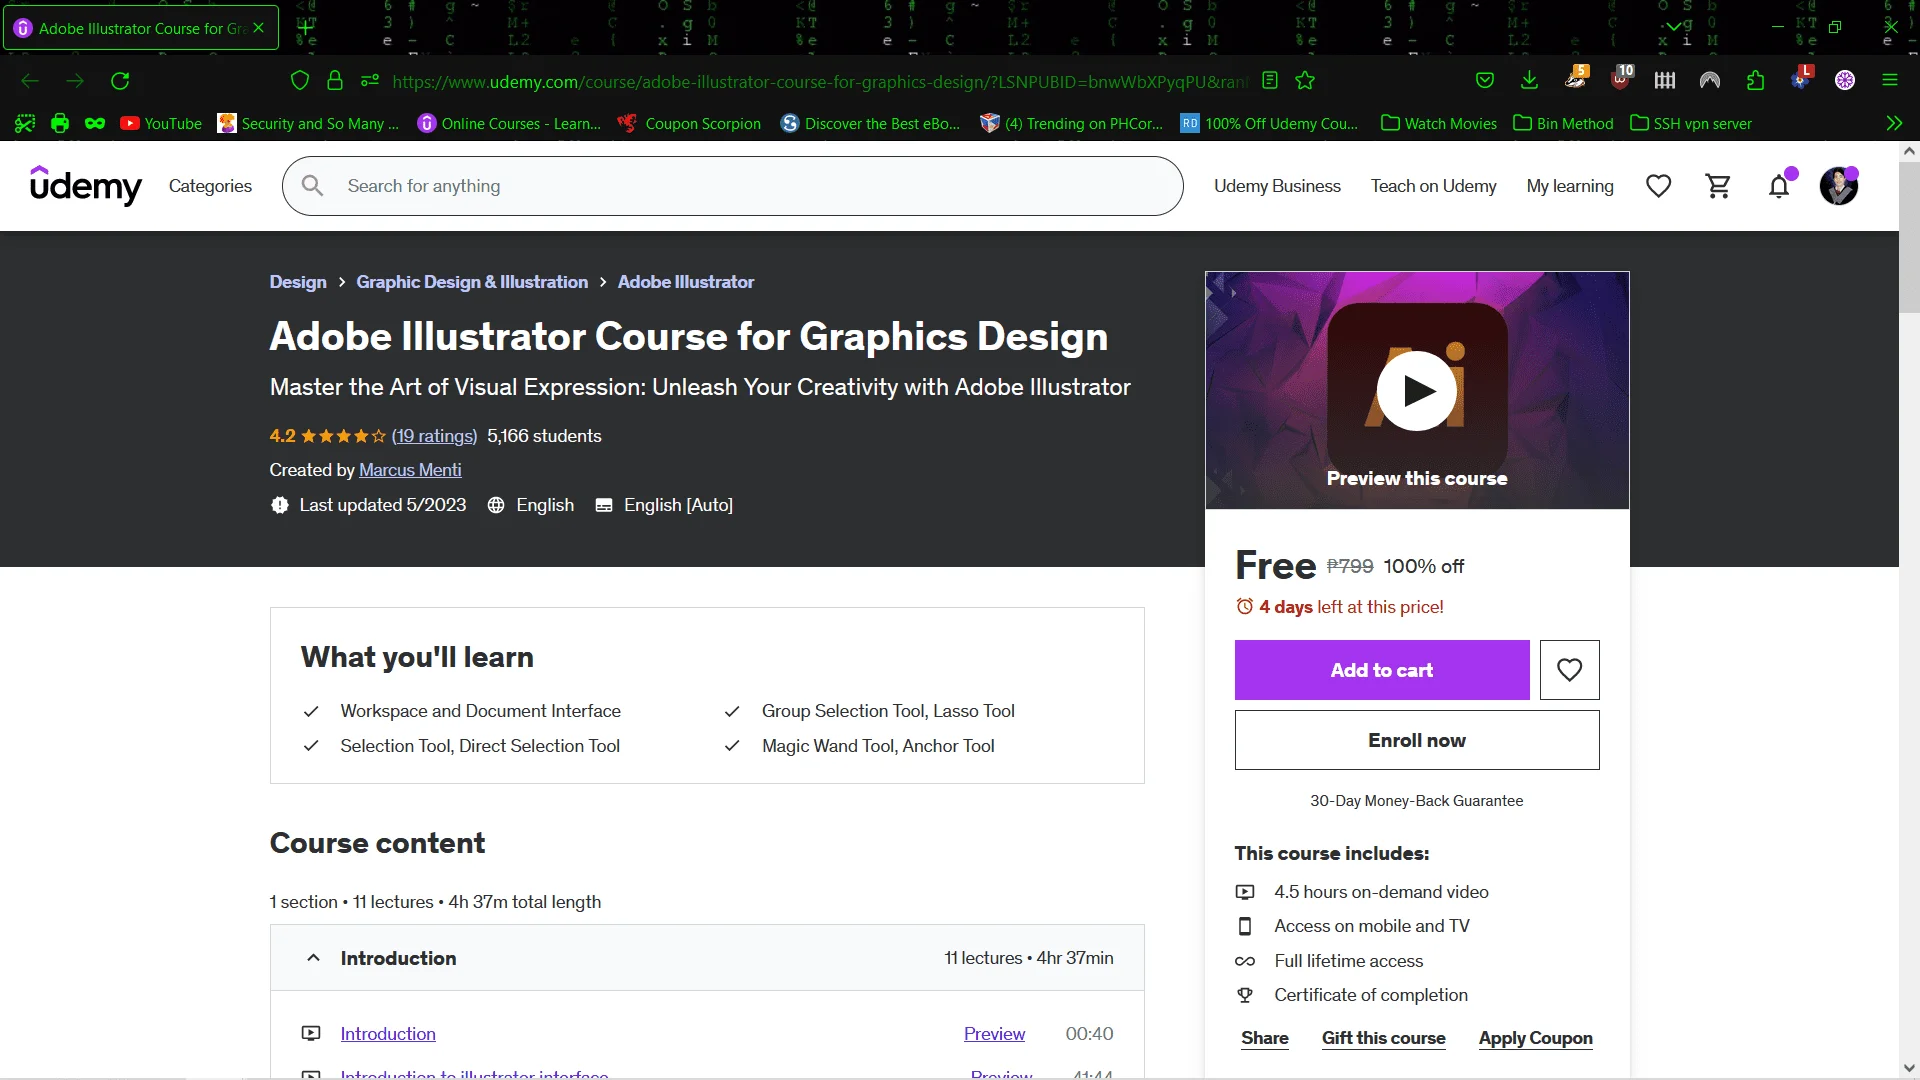Open Udemy Business menu item
The image size is (1920, 1080).
(1277, 186)
